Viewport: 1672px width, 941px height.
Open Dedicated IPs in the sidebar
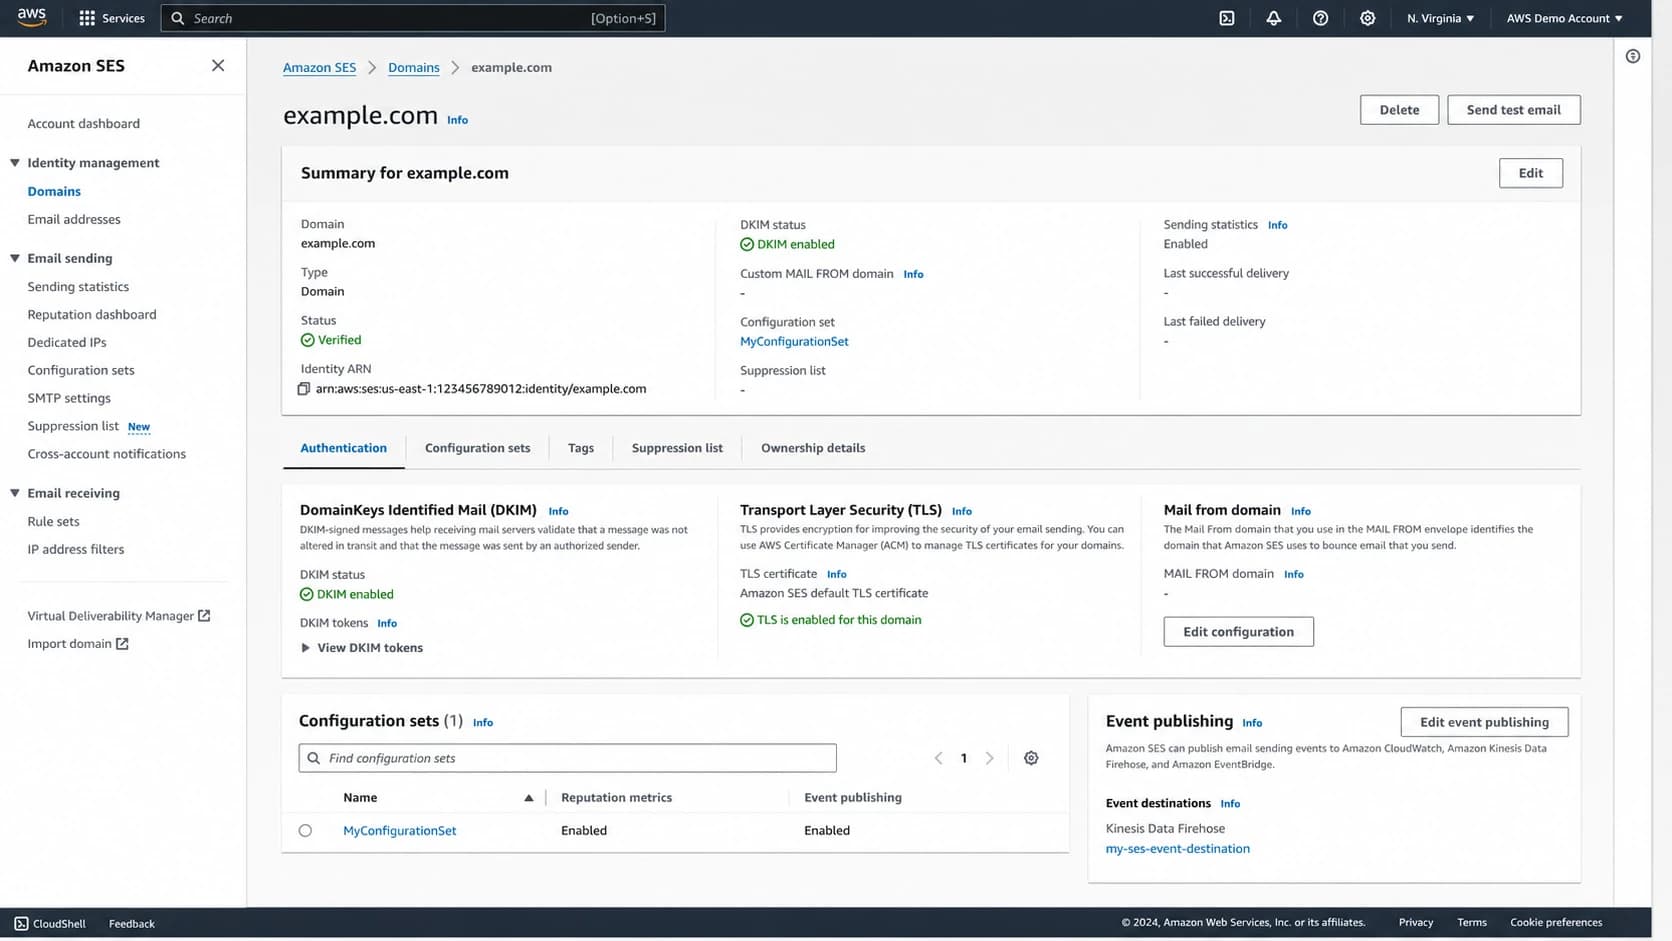(x=67, y=343)
